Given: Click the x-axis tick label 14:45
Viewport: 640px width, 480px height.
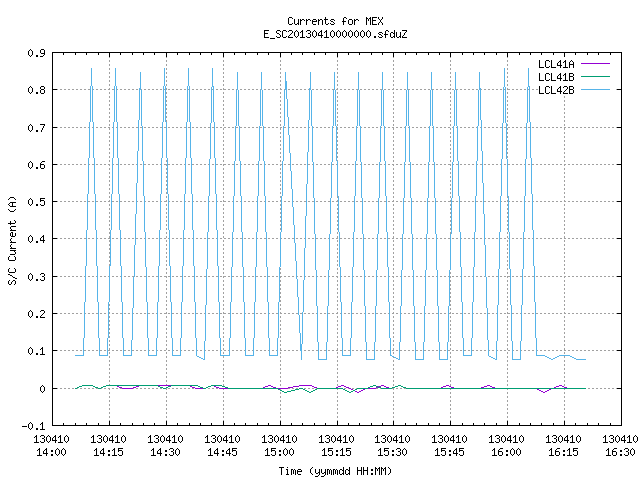Looking at the screenshot, I should [222, 452].
